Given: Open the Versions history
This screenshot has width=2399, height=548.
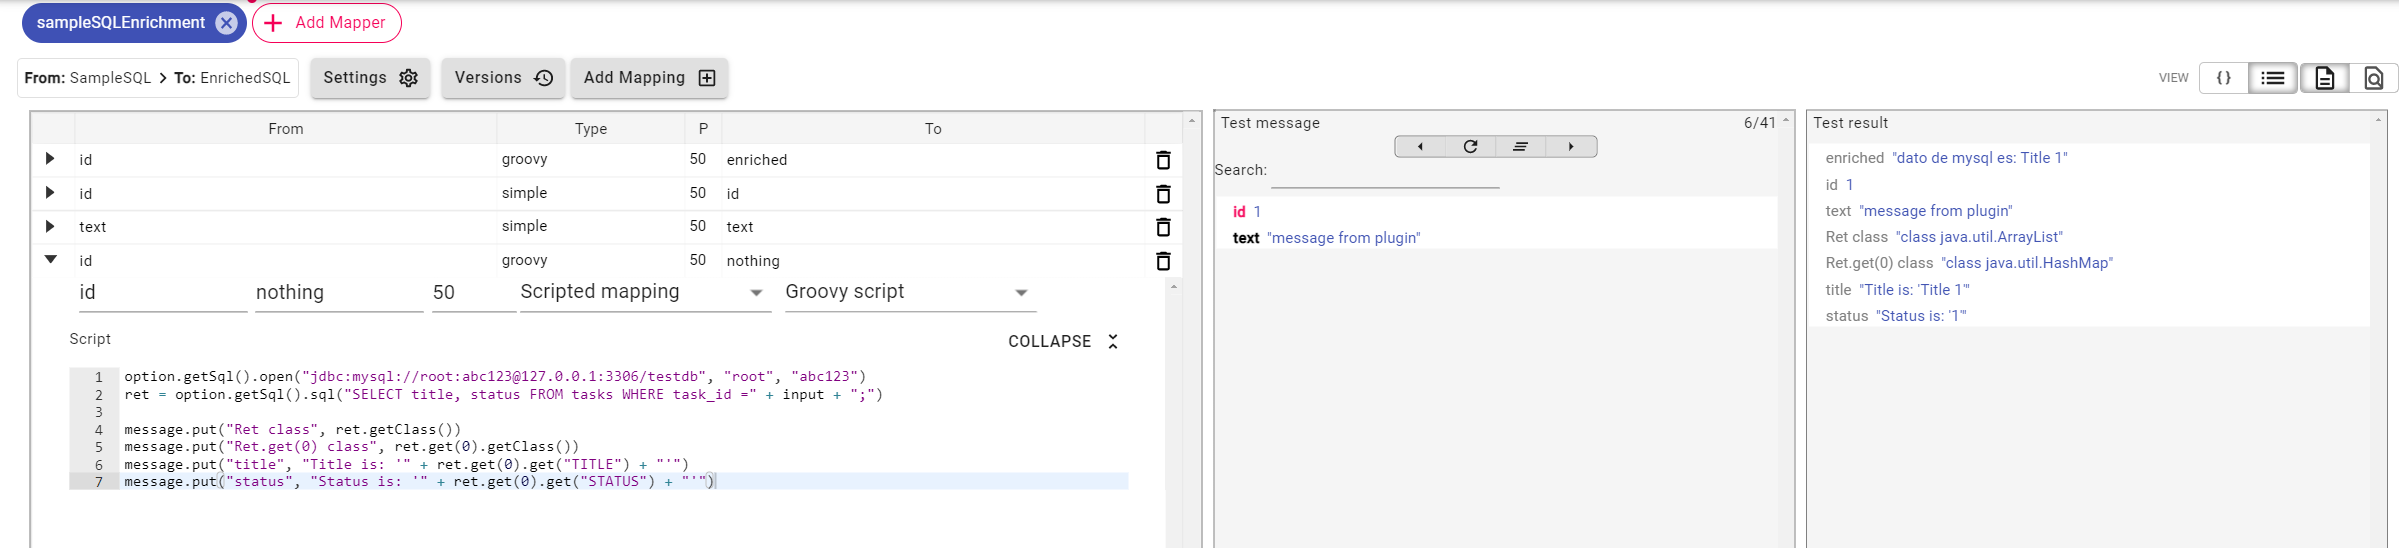Looking at the screenshot, I should tap(503, 78).
